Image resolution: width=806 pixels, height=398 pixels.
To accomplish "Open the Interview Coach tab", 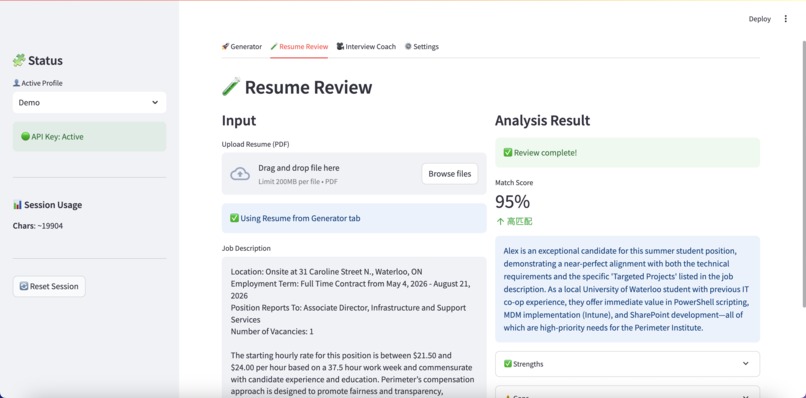I will coord(366,46).
